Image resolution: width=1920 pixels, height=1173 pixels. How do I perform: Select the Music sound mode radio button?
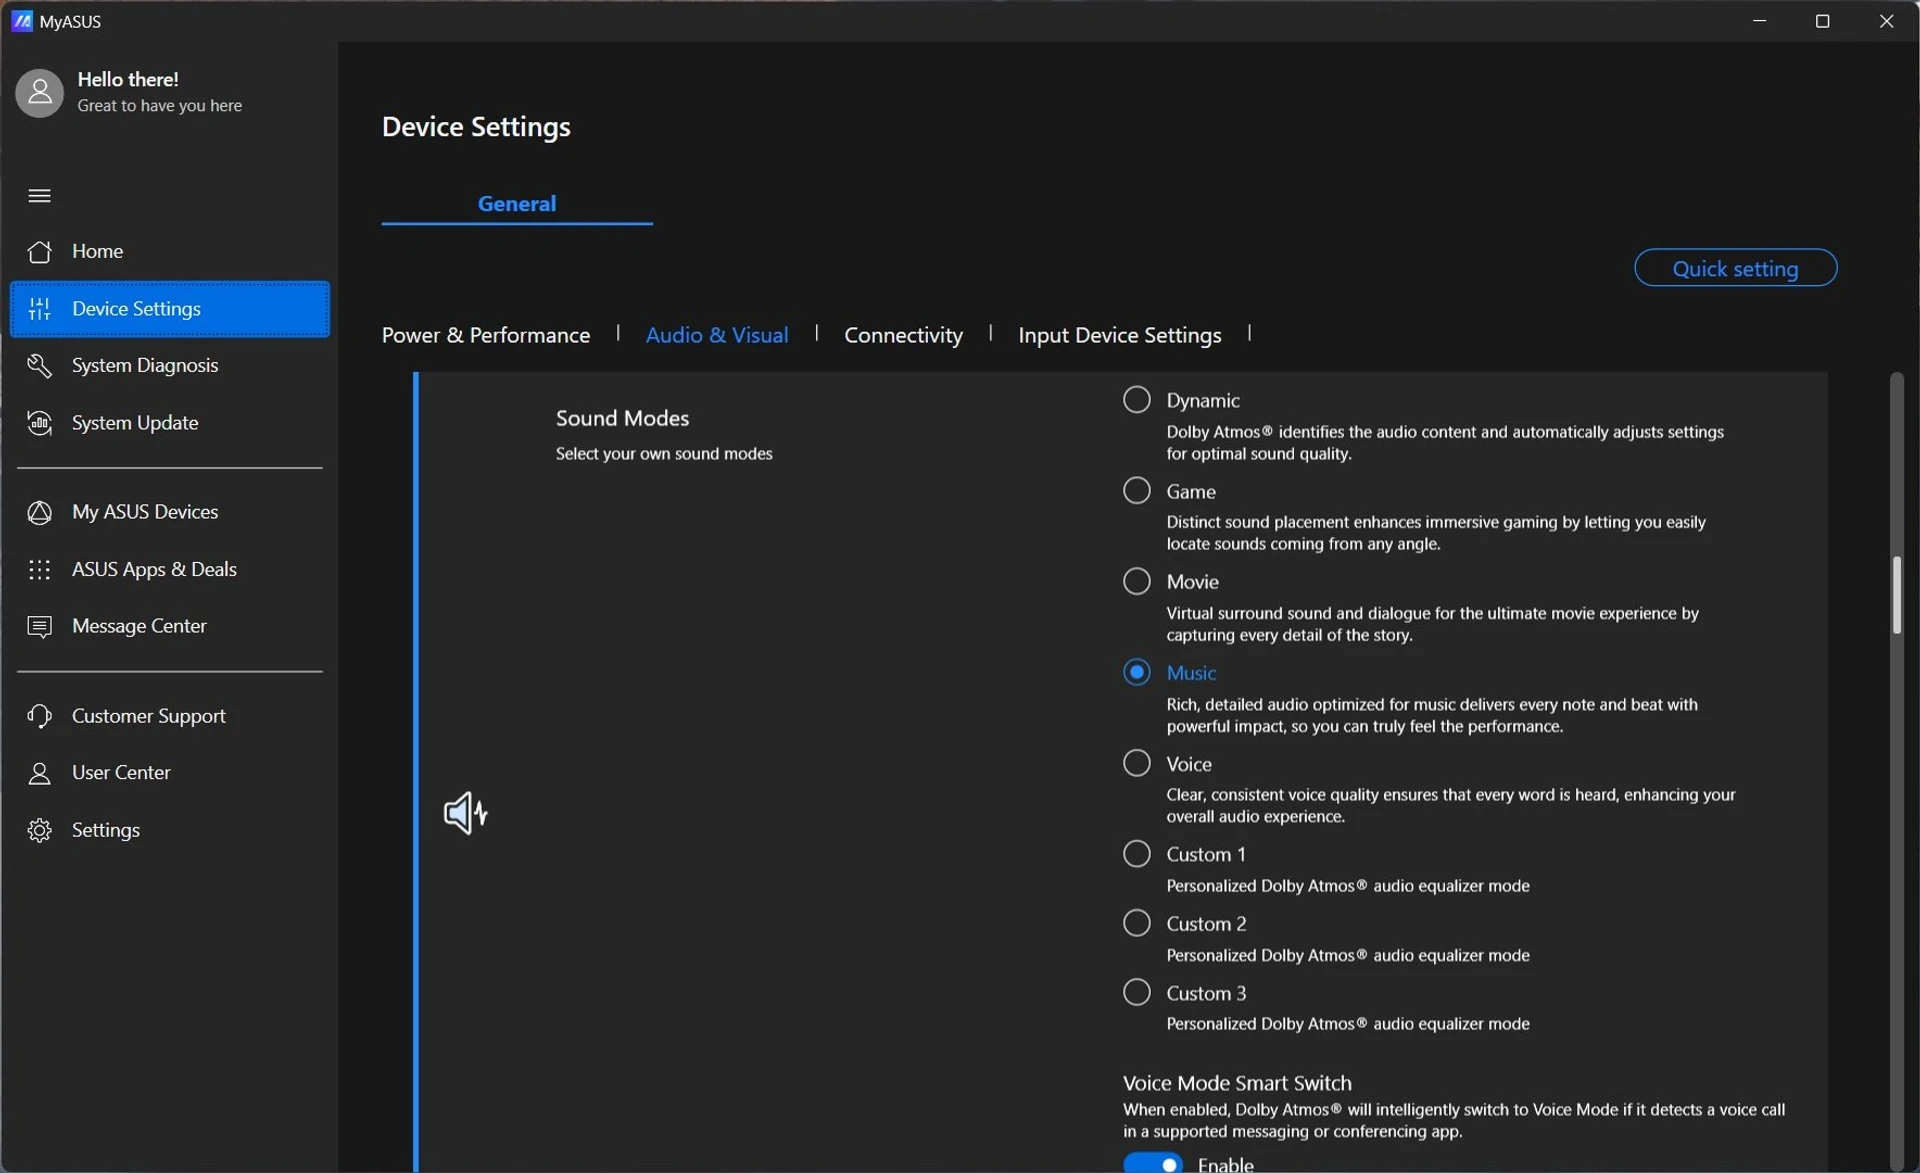(1137, 672)
